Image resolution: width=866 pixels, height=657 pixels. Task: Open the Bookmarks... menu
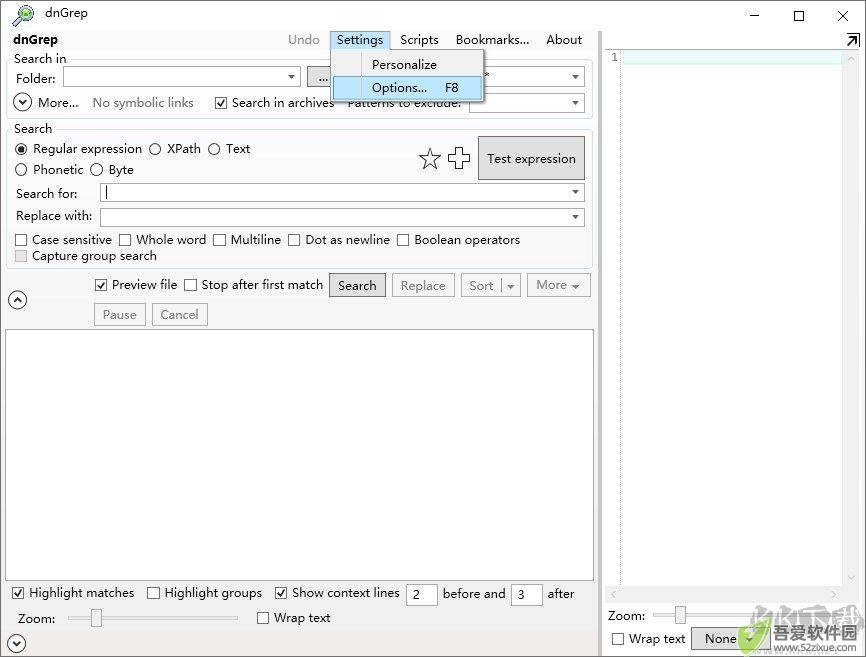tap(492, 40)
